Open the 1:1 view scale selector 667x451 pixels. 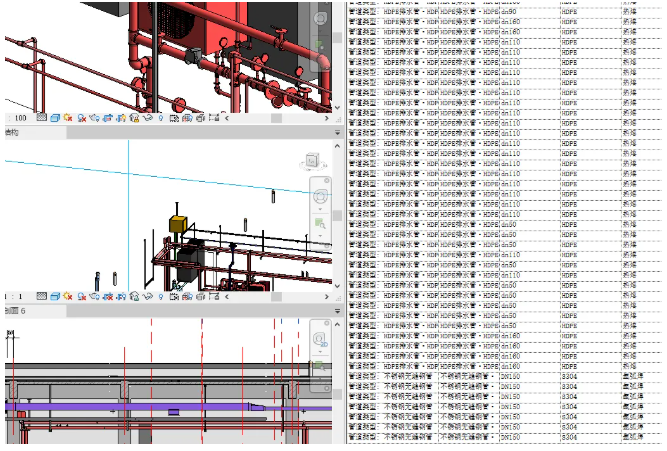click(x=14, y=297)
